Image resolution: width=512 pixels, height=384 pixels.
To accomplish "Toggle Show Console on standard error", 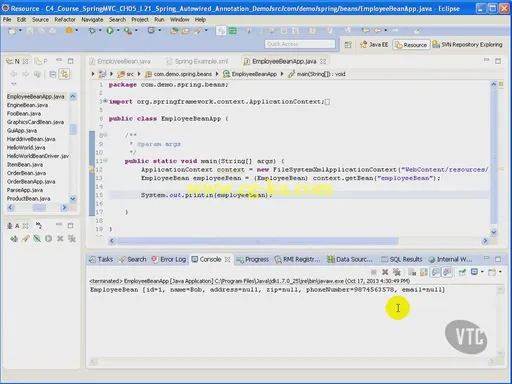I will click(x=447, y=272).
